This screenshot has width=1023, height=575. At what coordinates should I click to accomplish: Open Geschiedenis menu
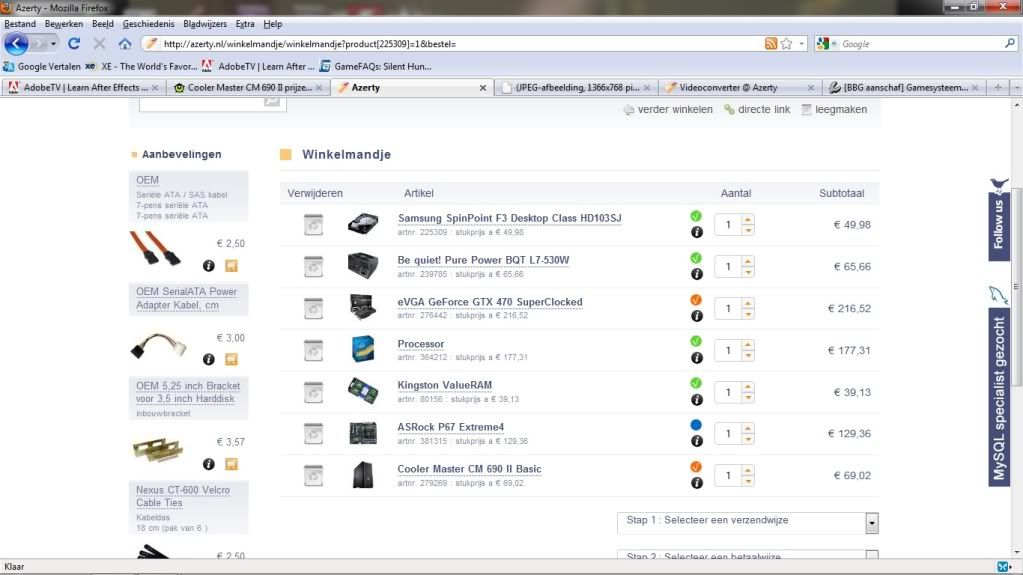[149, 24]
